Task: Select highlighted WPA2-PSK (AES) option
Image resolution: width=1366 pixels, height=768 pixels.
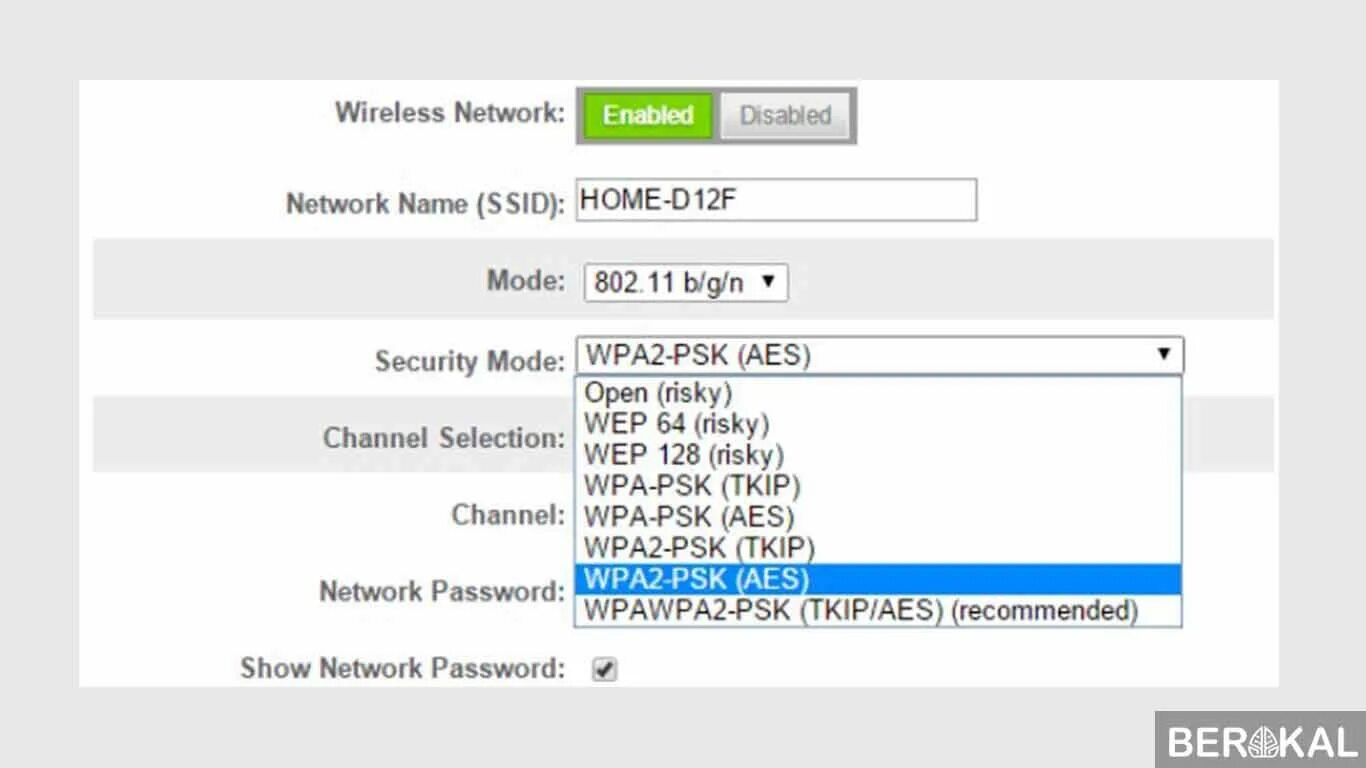Action: (696, 579)
